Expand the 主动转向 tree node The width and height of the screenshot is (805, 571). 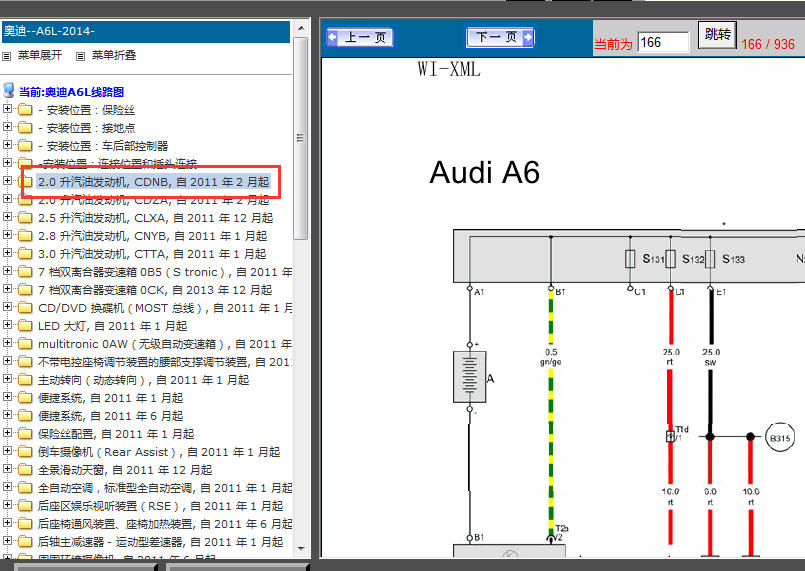(x=7, y=378)
